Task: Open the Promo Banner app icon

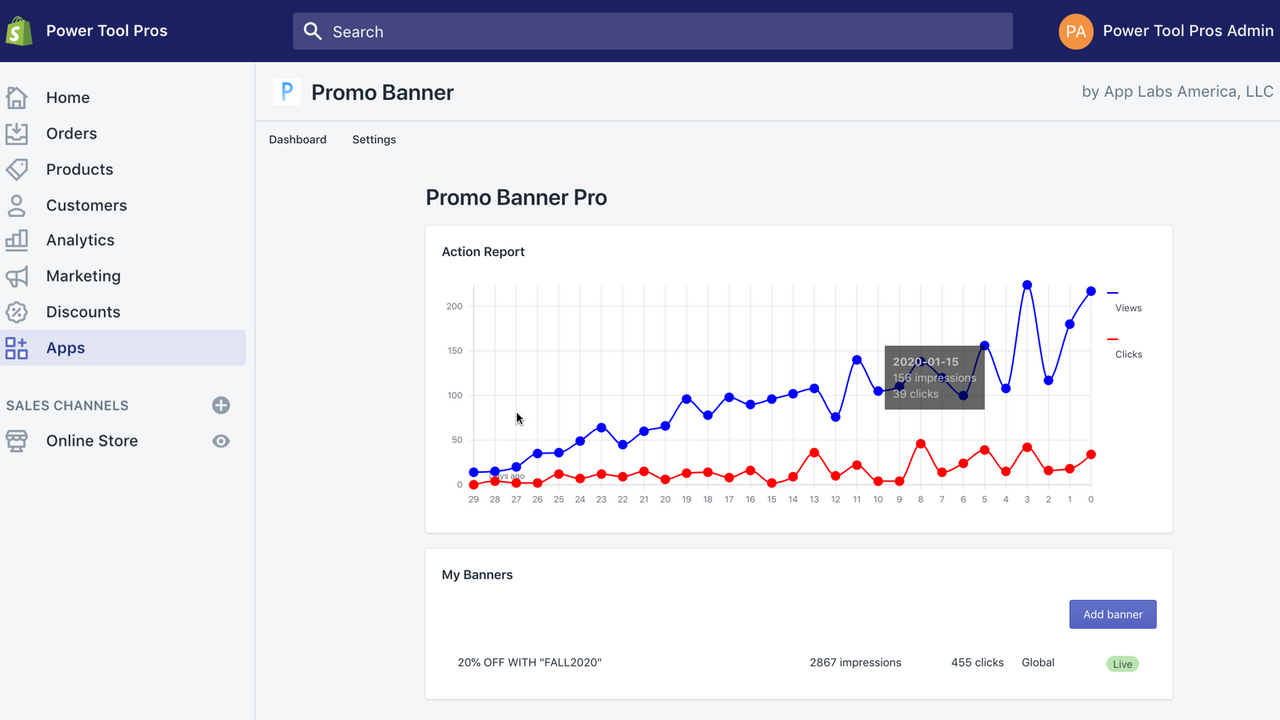Action: click(x=287, y=91)
